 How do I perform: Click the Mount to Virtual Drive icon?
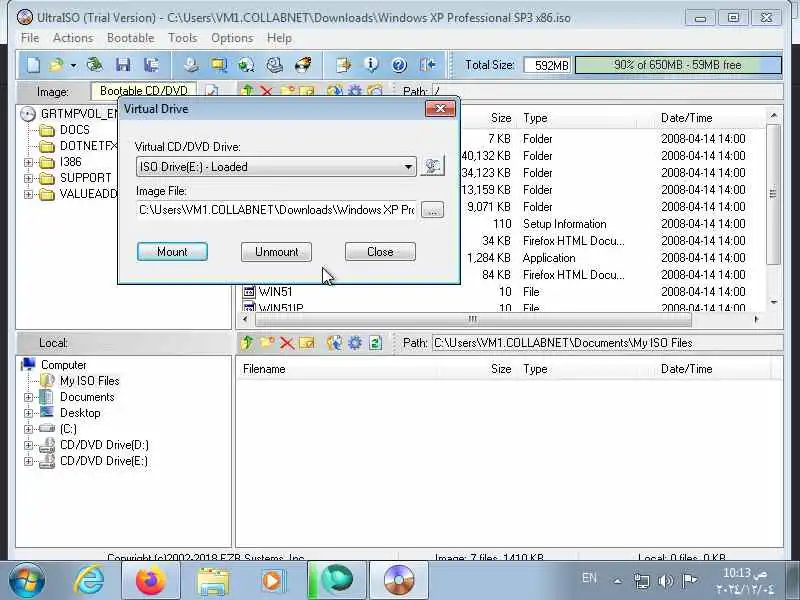pyautogui.click(x=275, y=65)
